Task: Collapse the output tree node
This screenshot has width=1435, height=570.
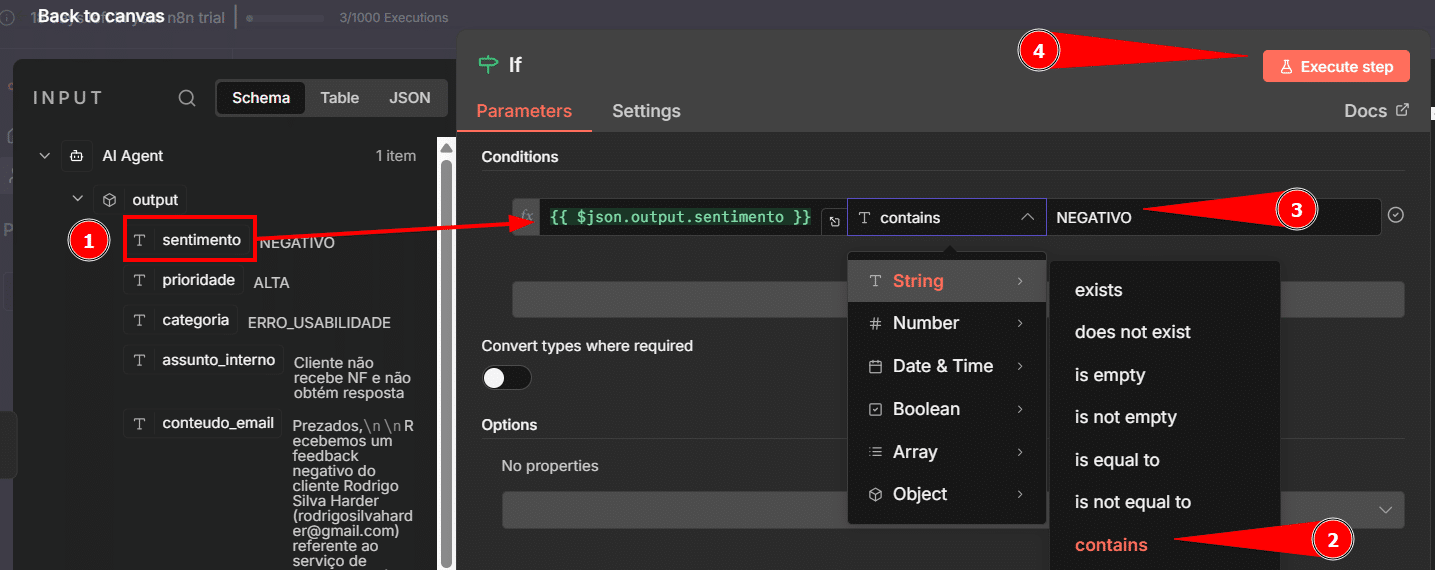Action: (x=77, y=199)
